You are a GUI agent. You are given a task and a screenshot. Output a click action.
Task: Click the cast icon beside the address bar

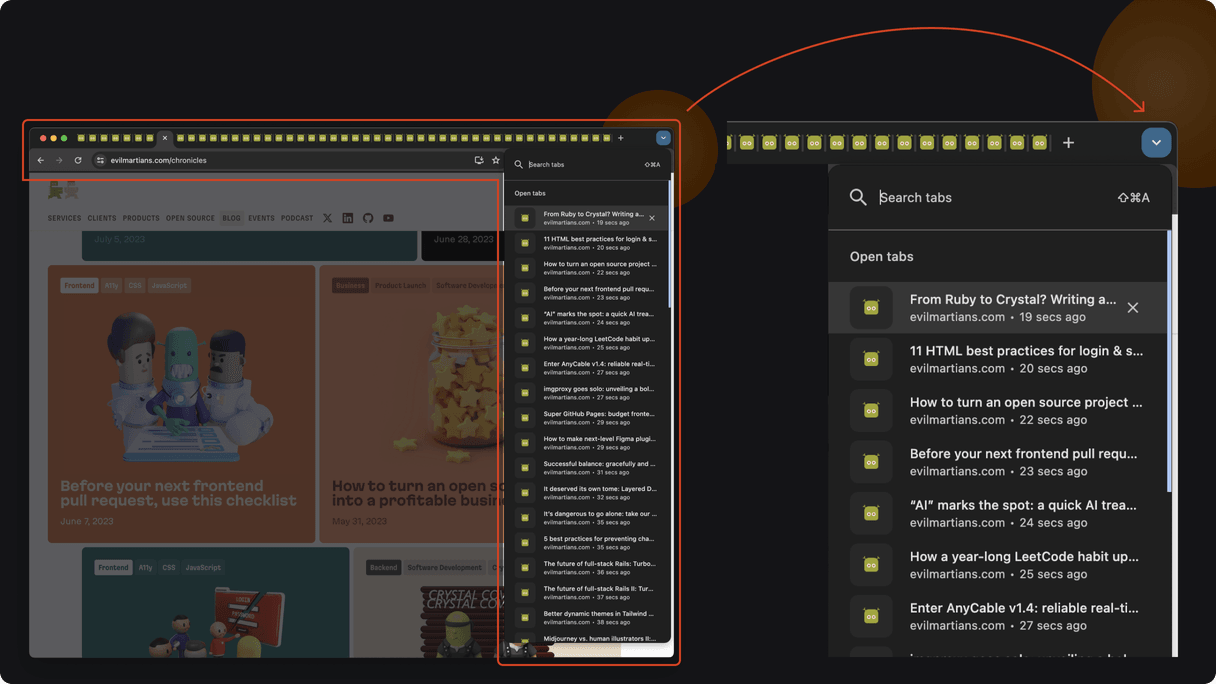tap(479, 160)
